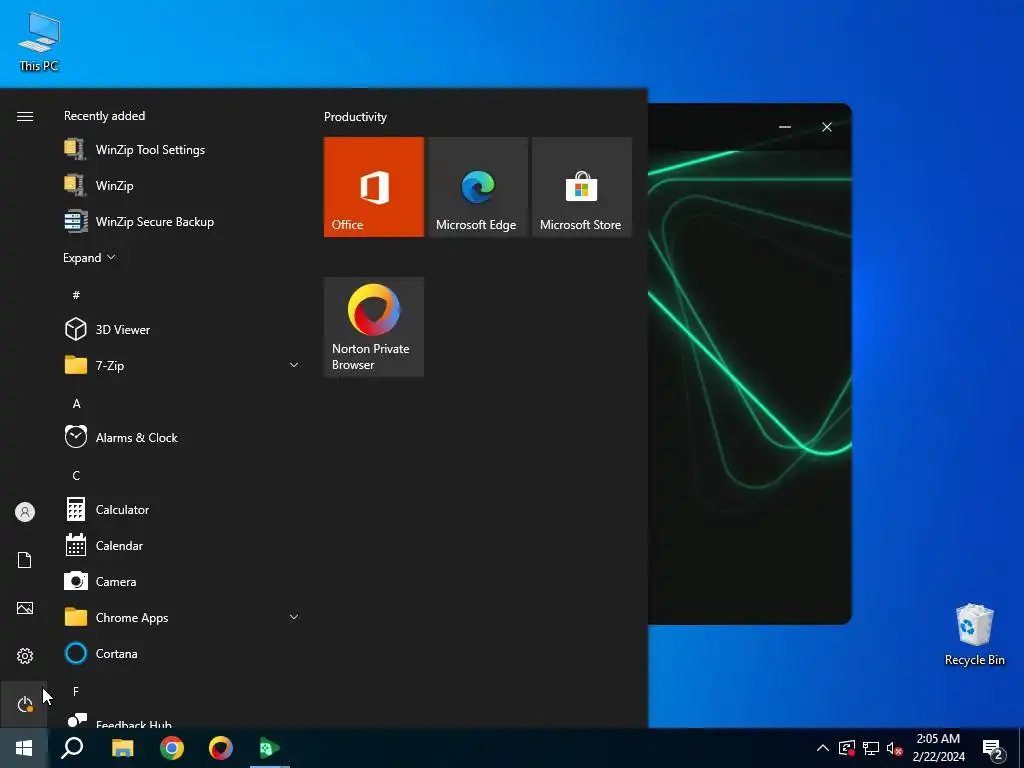
Task: Launch the Camera app
Action: tap(183, 581)
